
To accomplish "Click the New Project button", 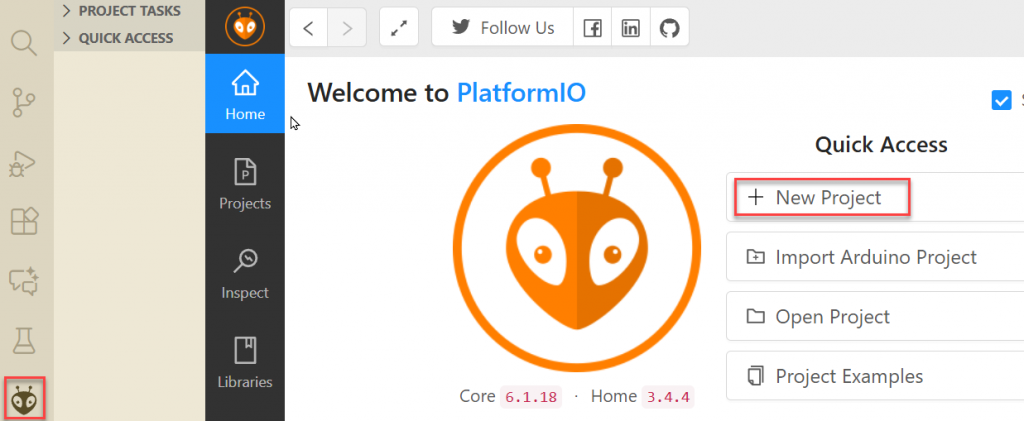I will (x=822, y=198).
